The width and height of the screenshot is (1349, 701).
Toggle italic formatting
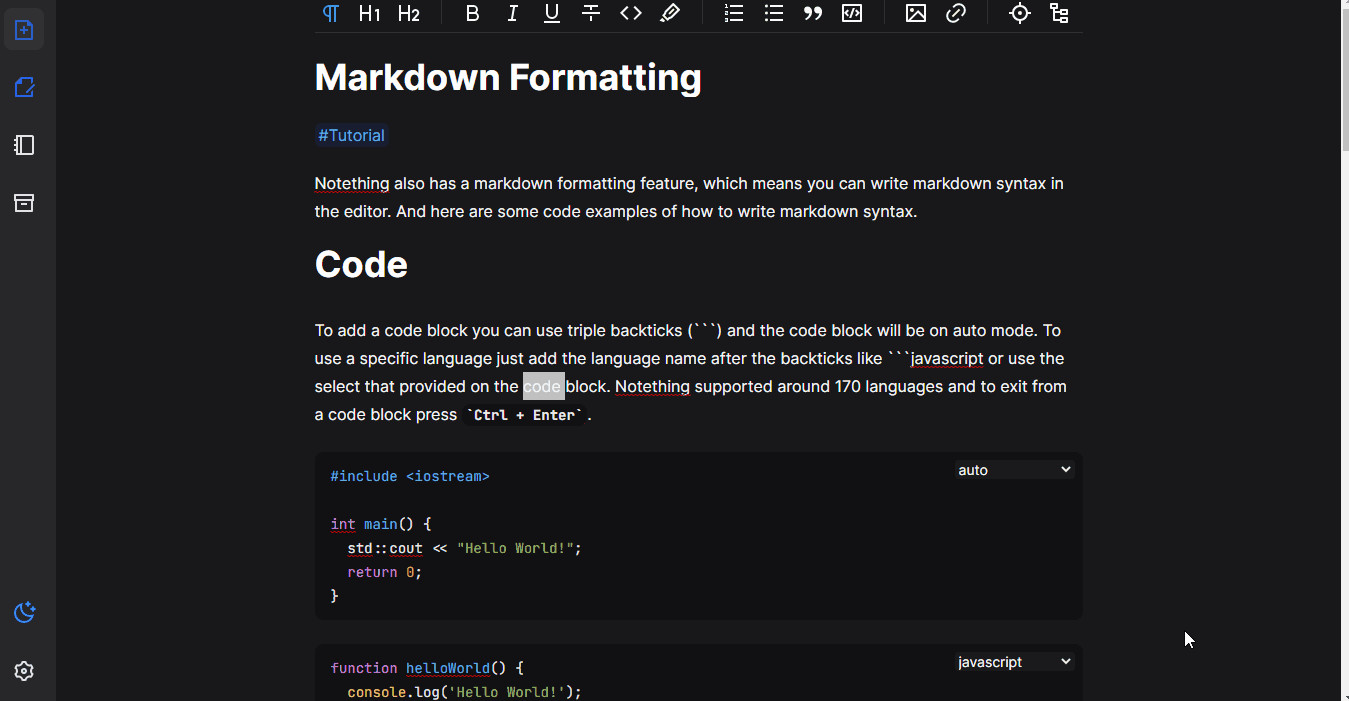[x=512, y=13]
